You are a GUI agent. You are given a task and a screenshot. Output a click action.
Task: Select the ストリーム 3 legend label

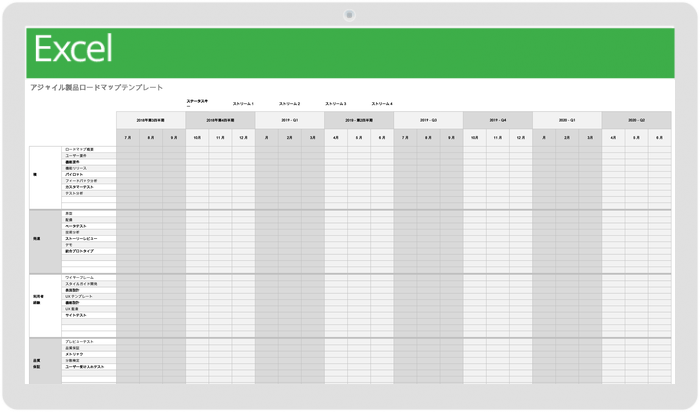(336, 104)
